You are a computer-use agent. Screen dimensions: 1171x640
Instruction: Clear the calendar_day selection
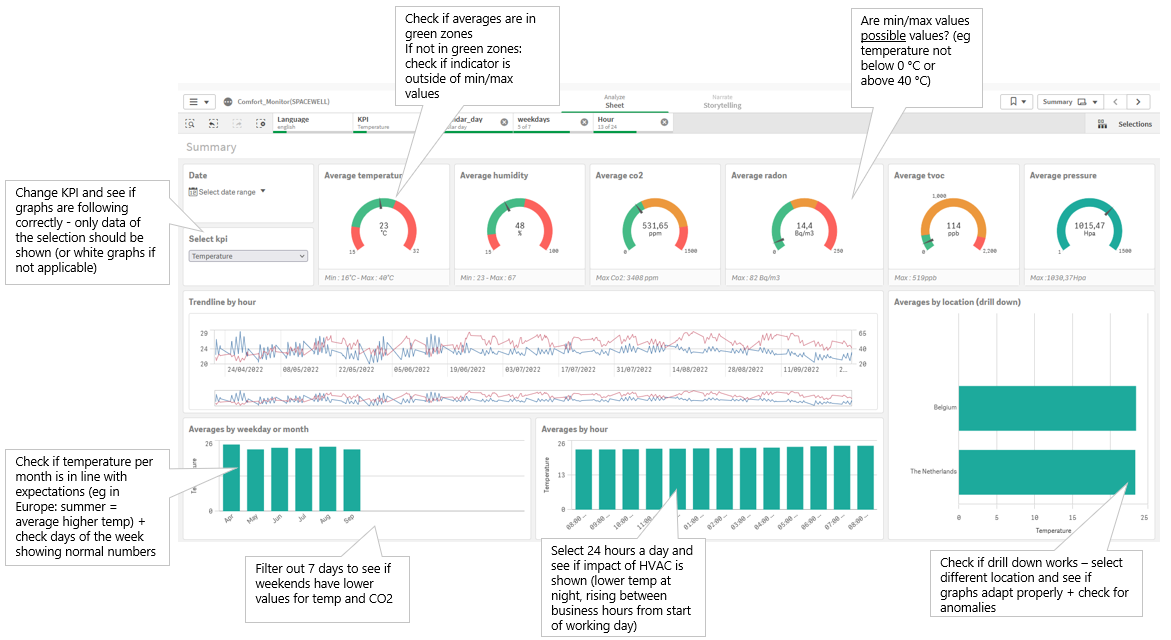[x=504, y=122]
